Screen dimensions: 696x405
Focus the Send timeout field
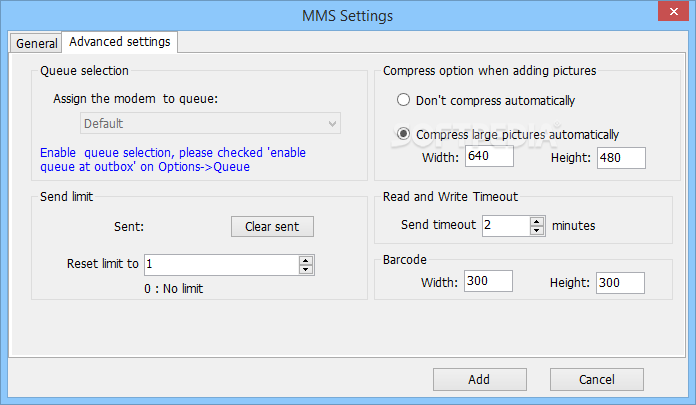505,225
